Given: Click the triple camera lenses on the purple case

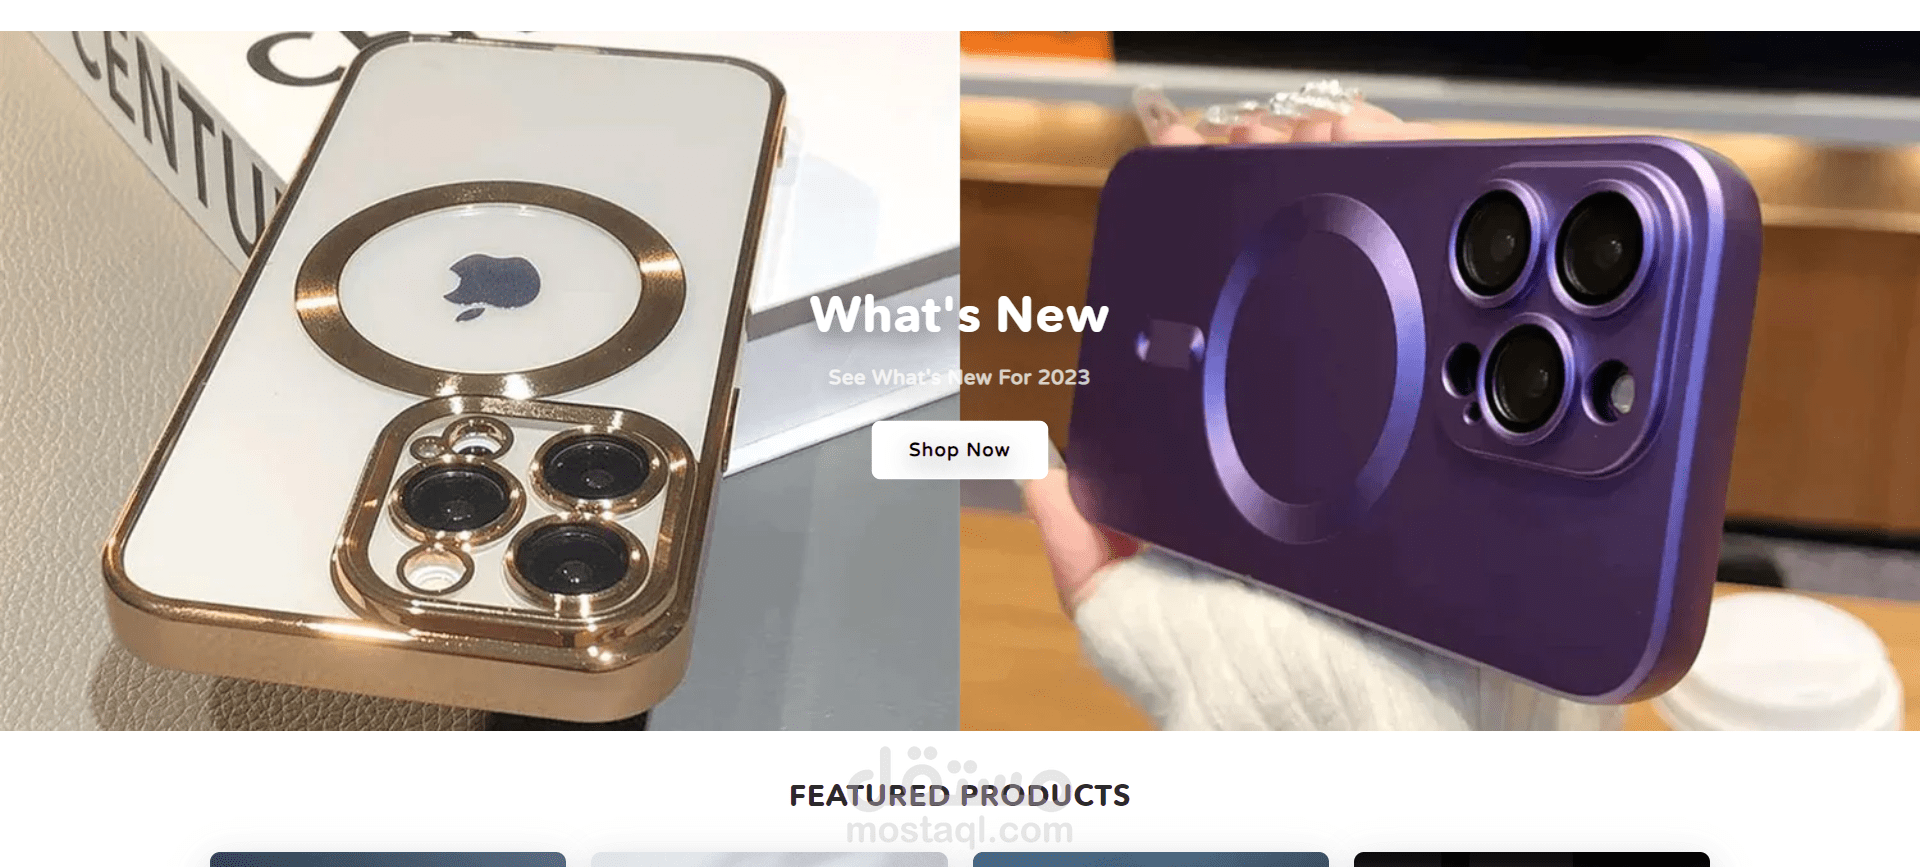Looking at the screenshot, I should [1545, 305].
